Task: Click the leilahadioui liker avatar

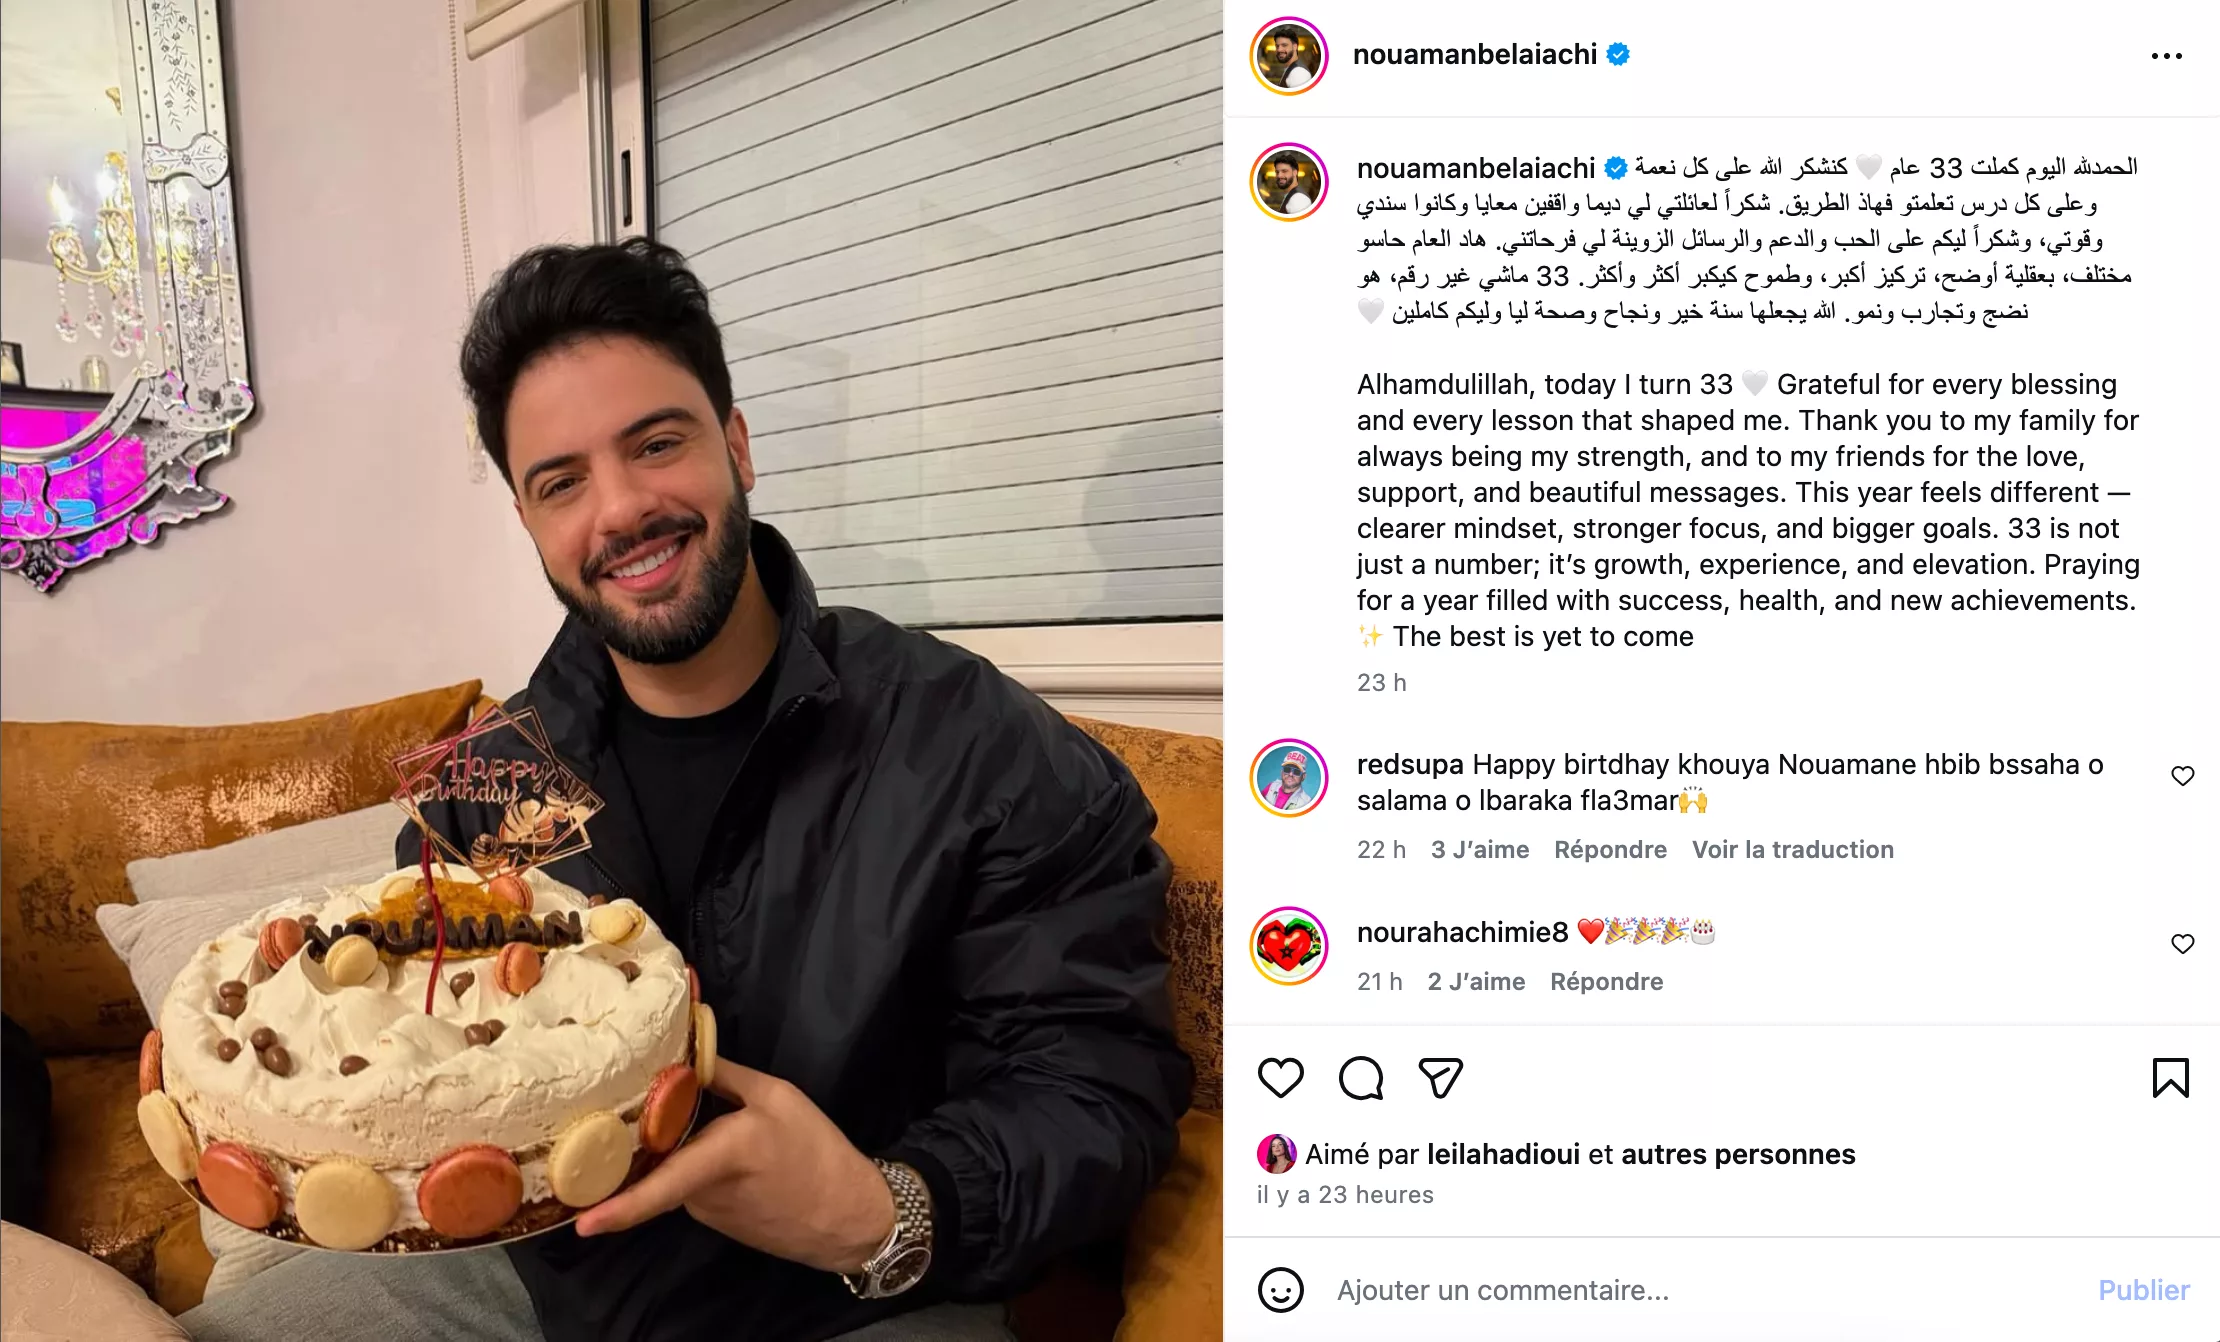Action: click(x=1276, y=1154)
